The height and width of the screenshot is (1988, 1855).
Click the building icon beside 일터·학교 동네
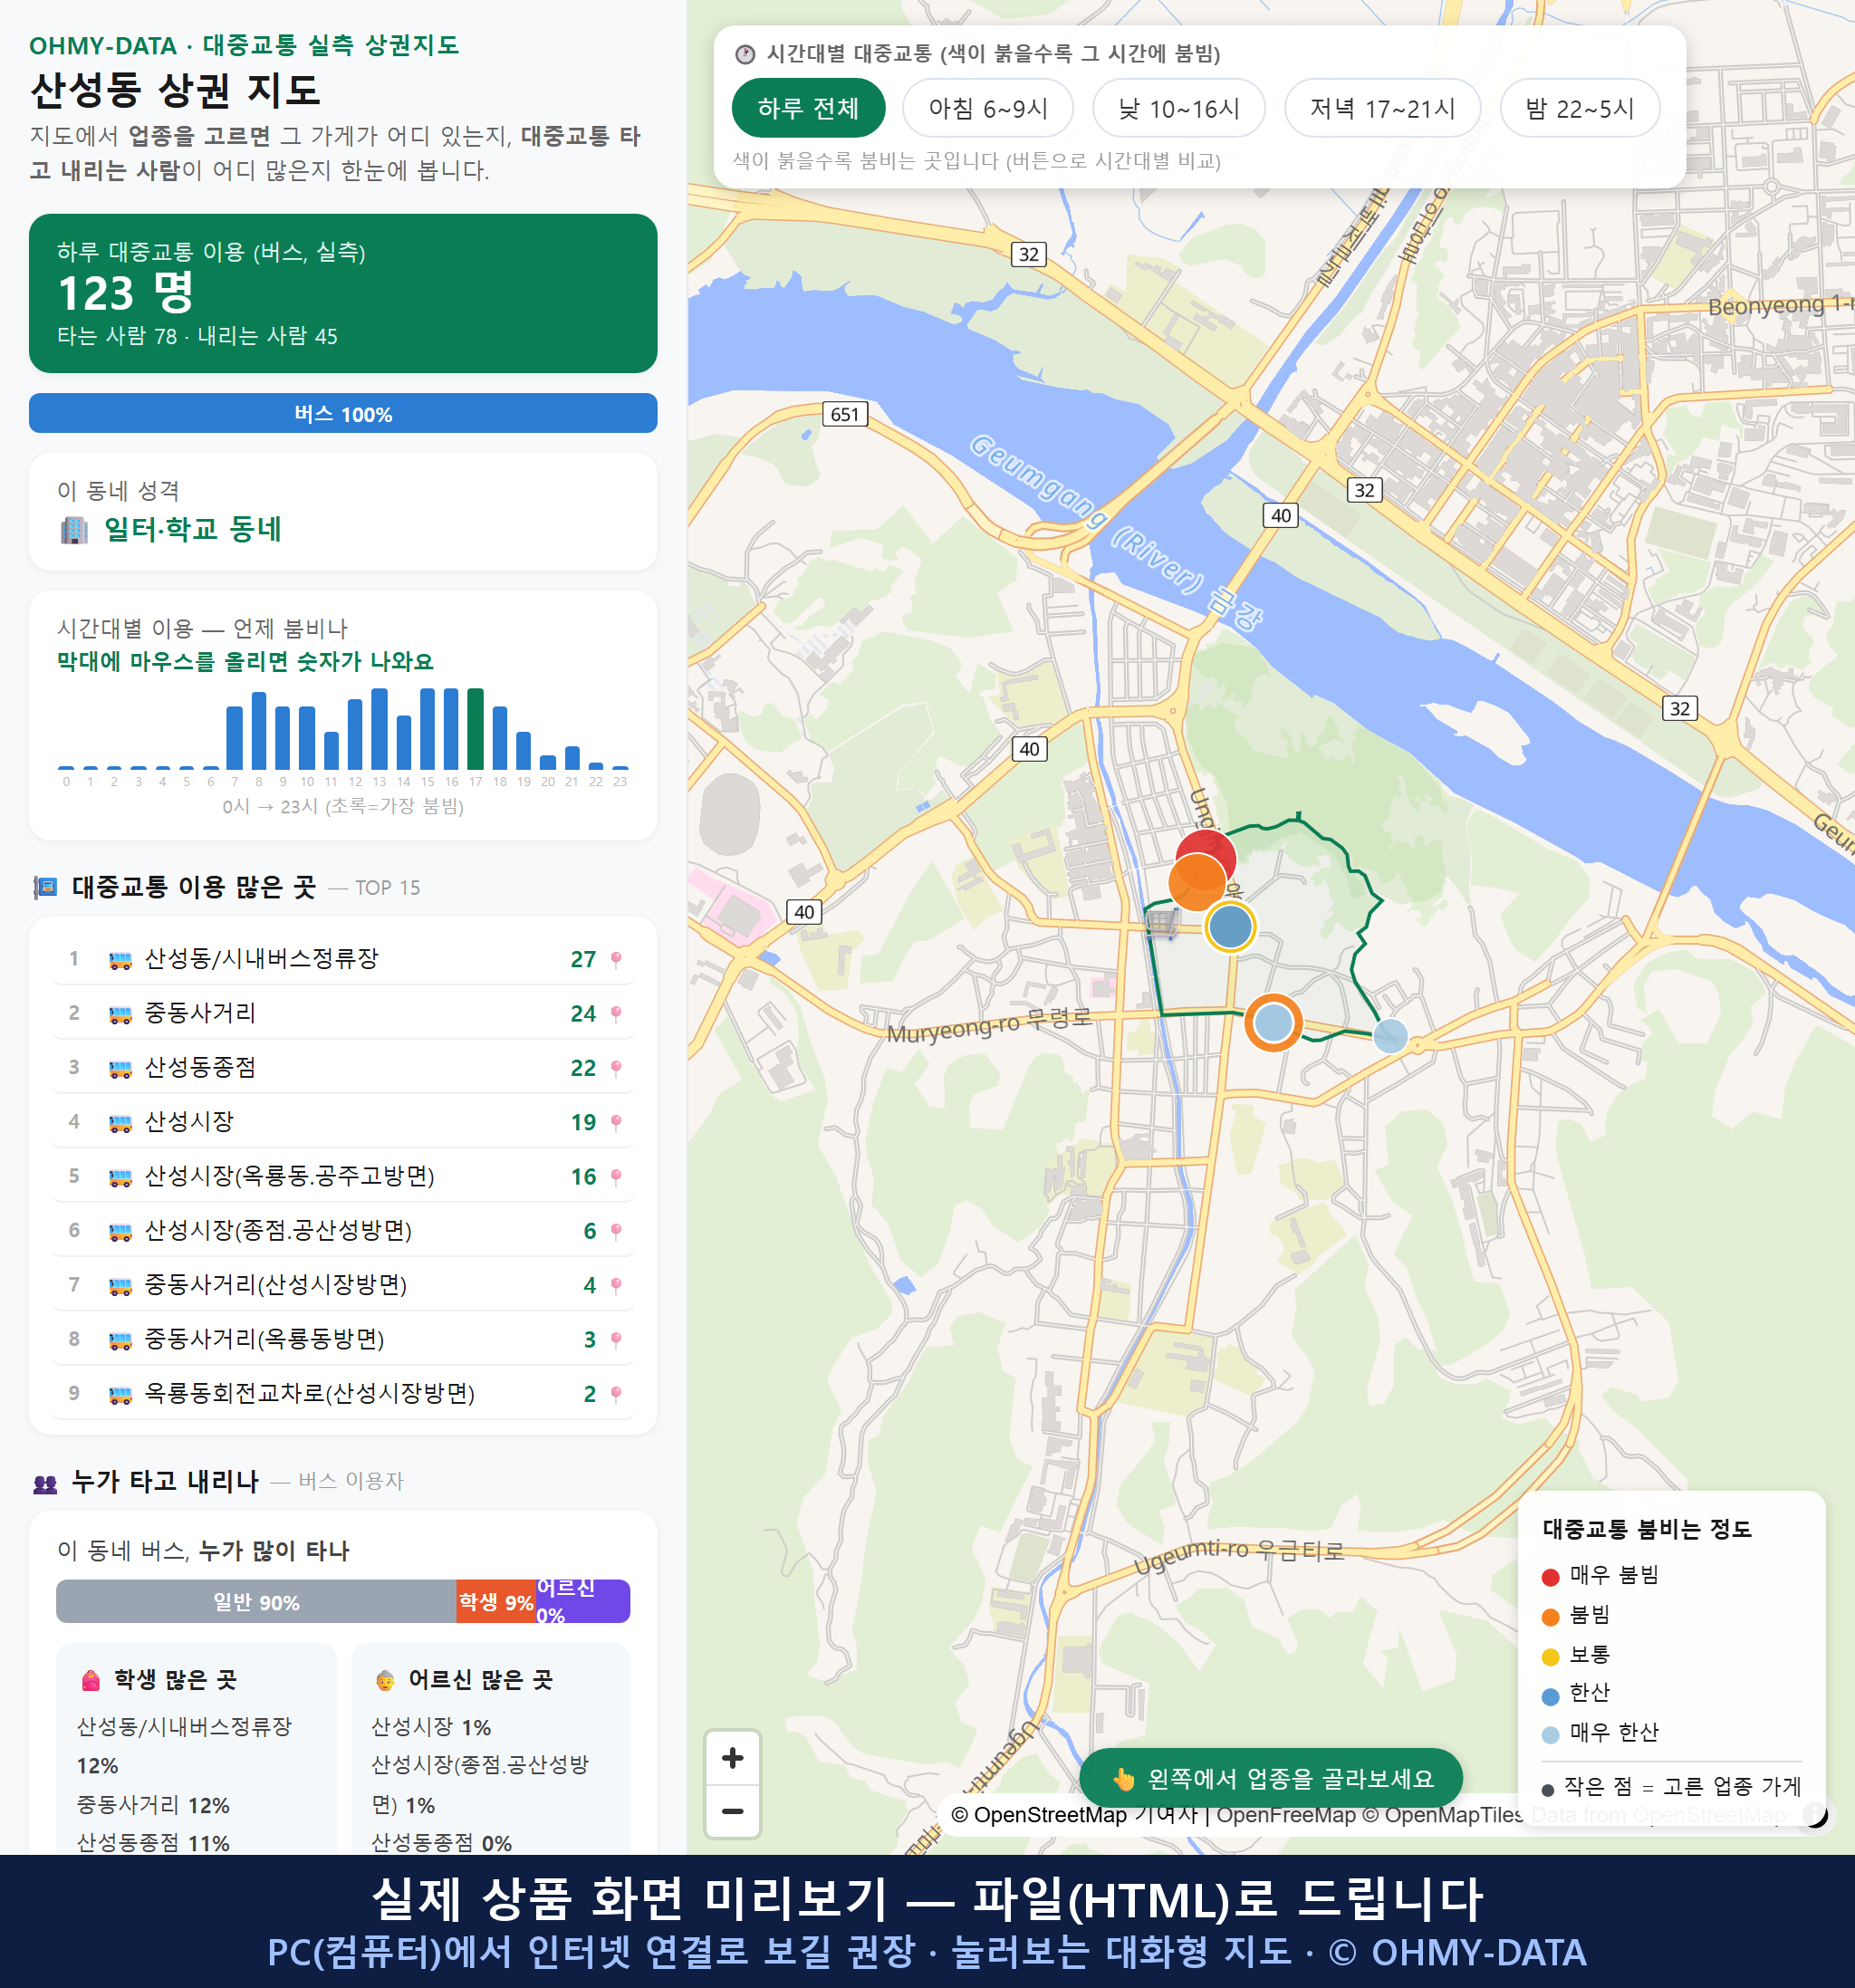pyautogui.click(x=74, y=529)
